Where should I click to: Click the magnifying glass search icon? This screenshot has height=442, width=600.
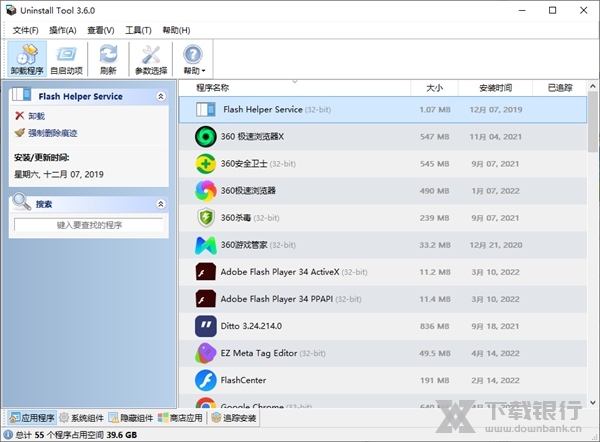tap(21, 202)
